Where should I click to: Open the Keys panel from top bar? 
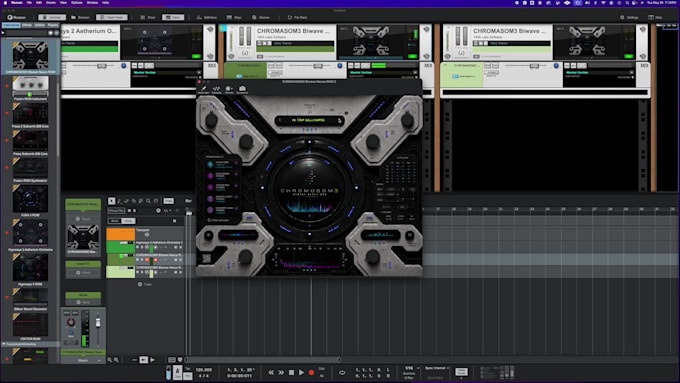pos(234,17)
